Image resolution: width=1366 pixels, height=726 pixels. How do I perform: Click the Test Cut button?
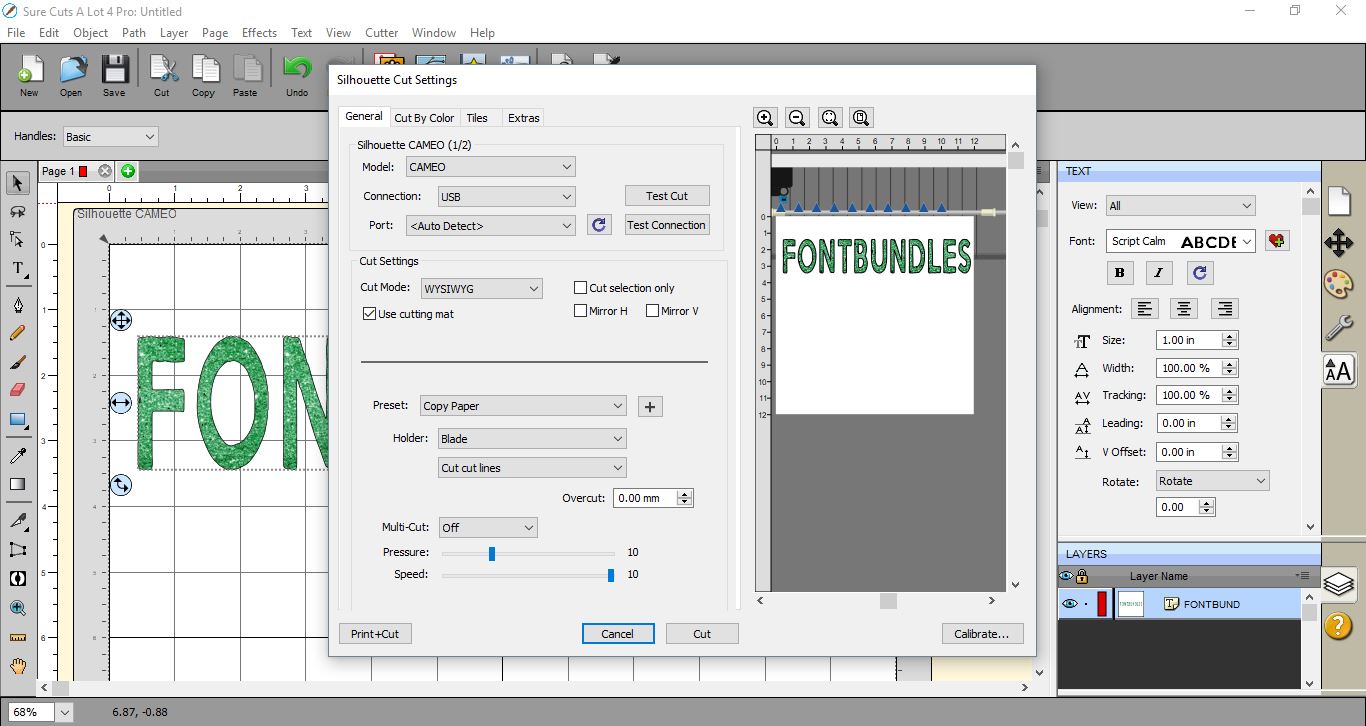(667, 196)
